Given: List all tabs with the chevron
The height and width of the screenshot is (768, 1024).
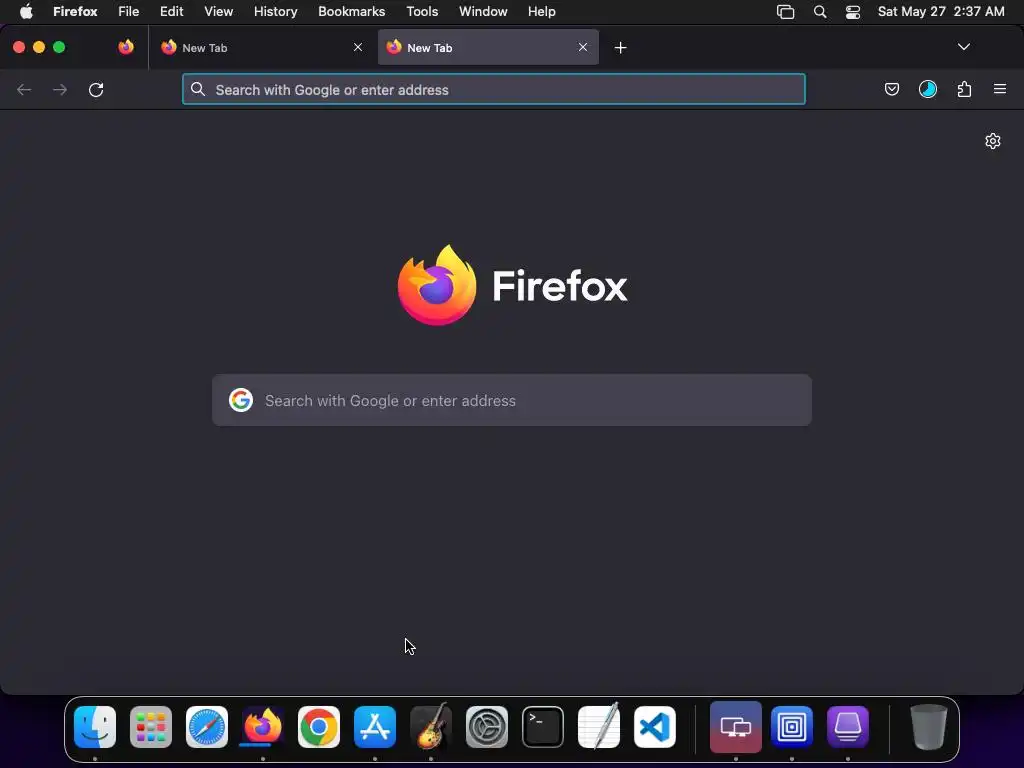Looking at the screenshot, I should [963, 47].
